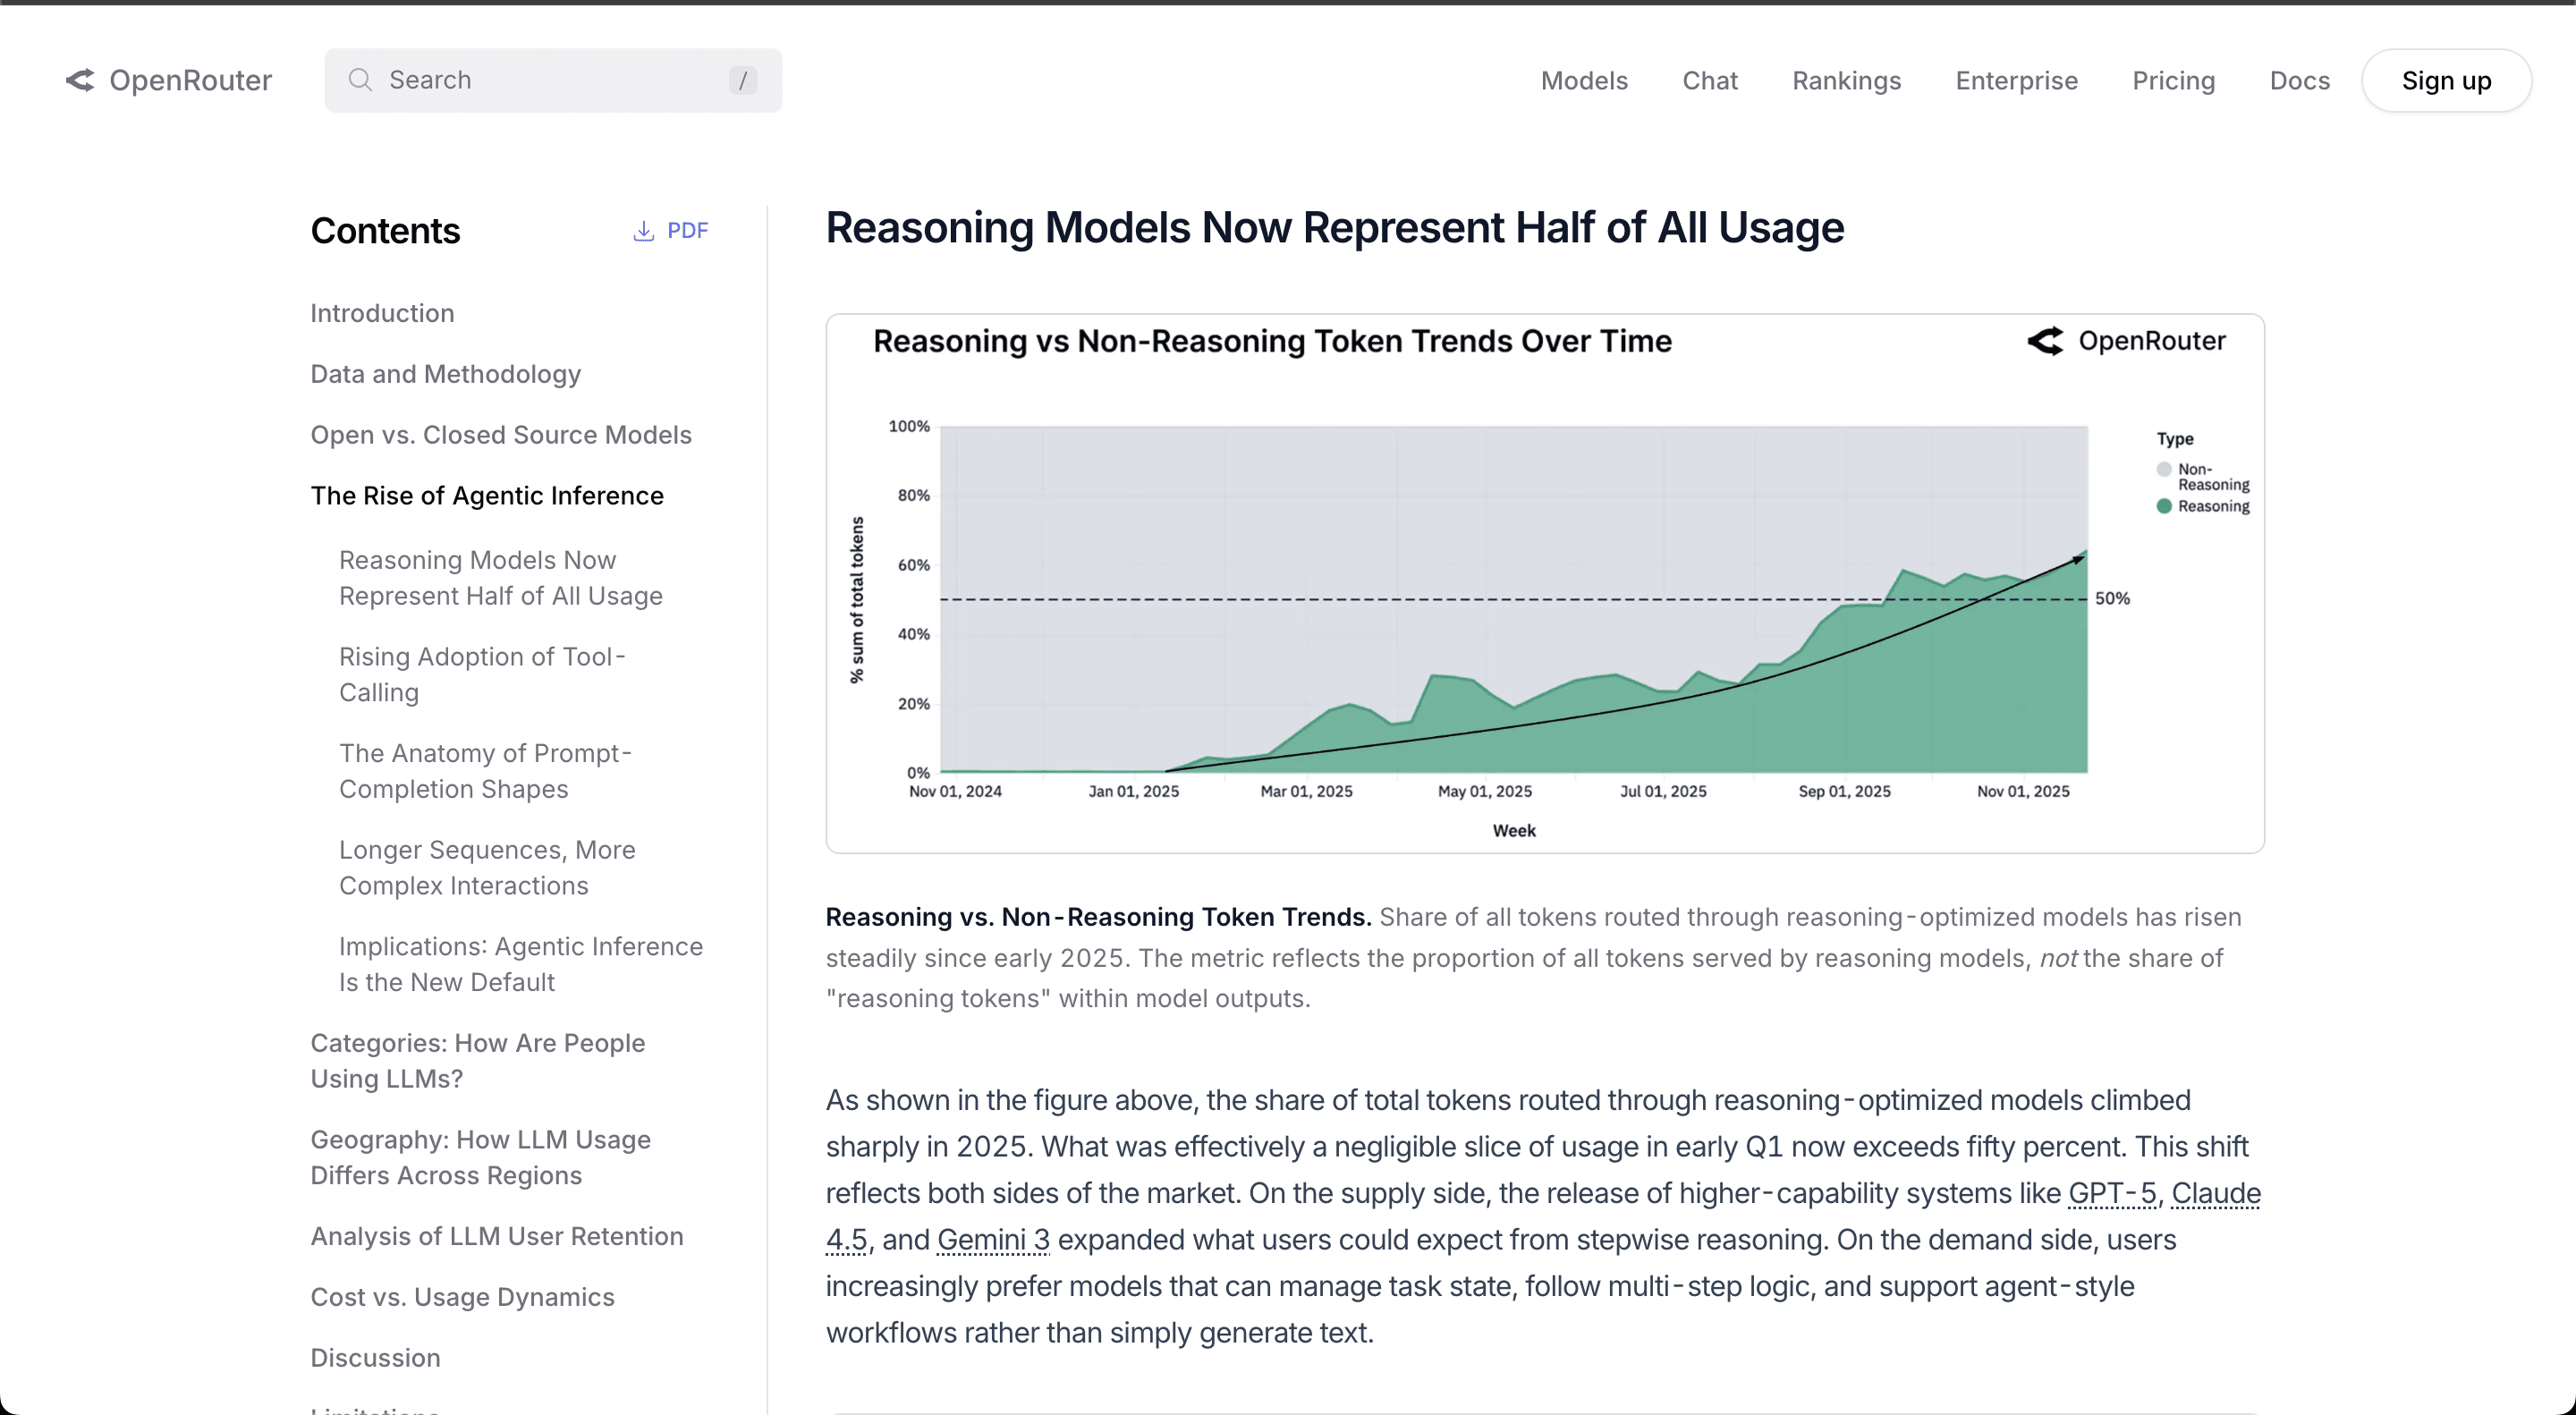Click the Reasoning green legend dot

point(2164,506)
